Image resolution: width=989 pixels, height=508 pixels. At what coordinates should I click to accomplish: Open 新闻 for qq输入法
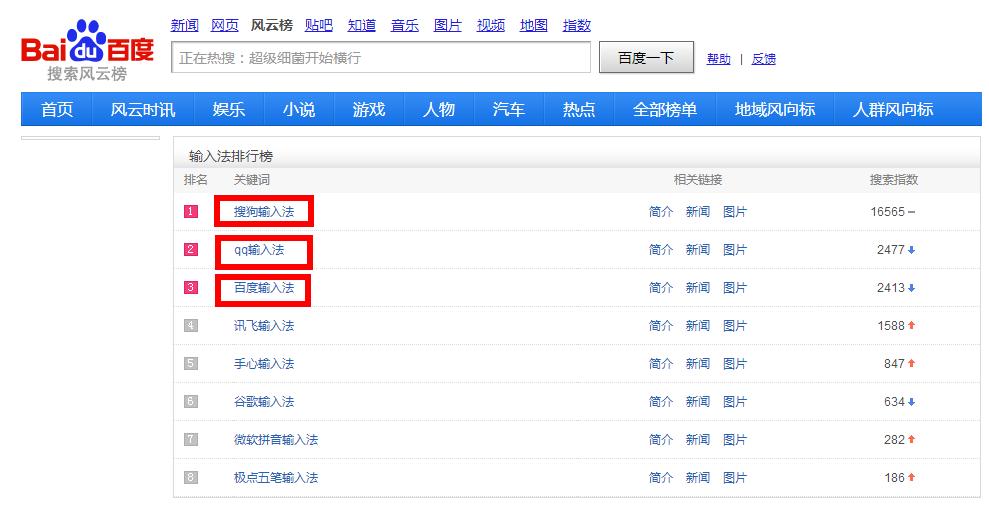tap(698, 250)
